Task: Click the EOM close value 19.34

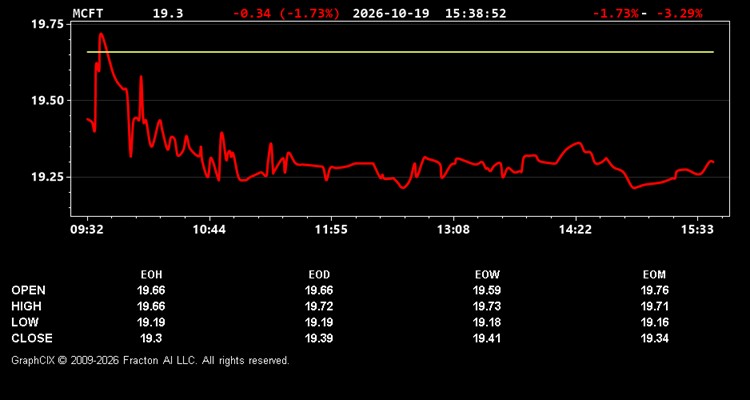Action: tap(654, 338)
